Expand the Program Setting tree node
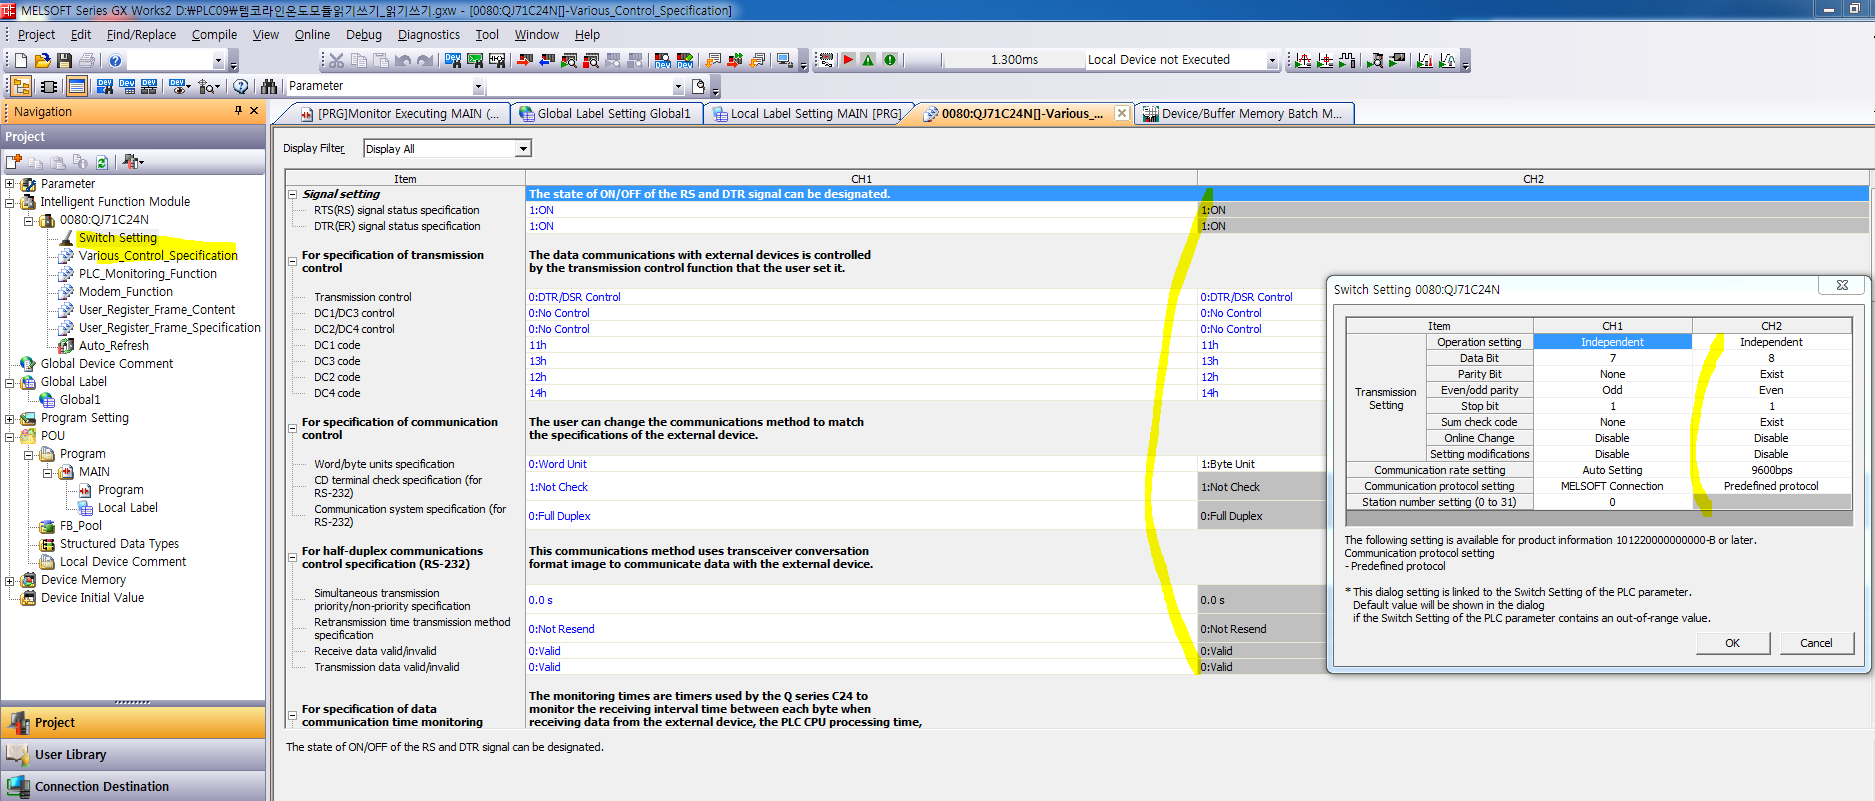This screenshot has height=801, width=1875. click(x=10, y=418)
